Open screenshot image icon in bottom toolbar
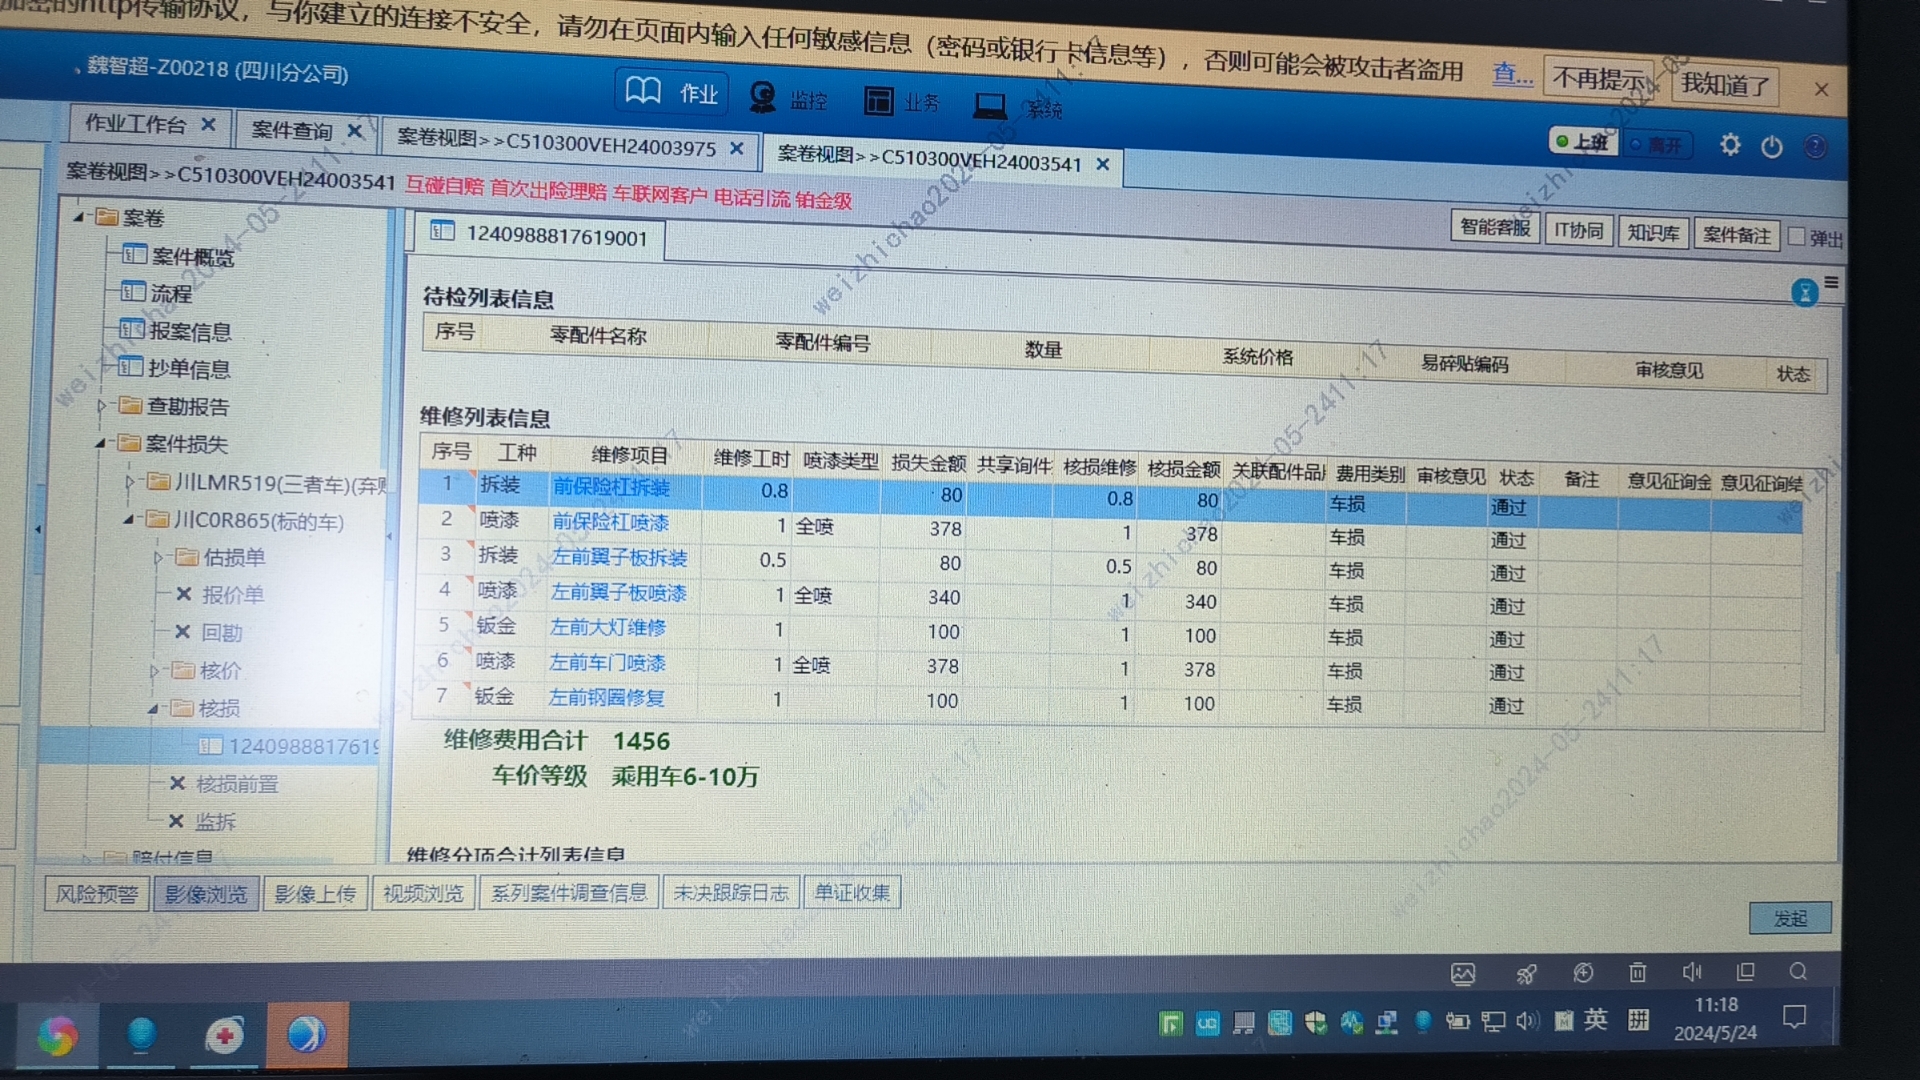This screenshot has height=1080, width=1920. point(1463,973)
